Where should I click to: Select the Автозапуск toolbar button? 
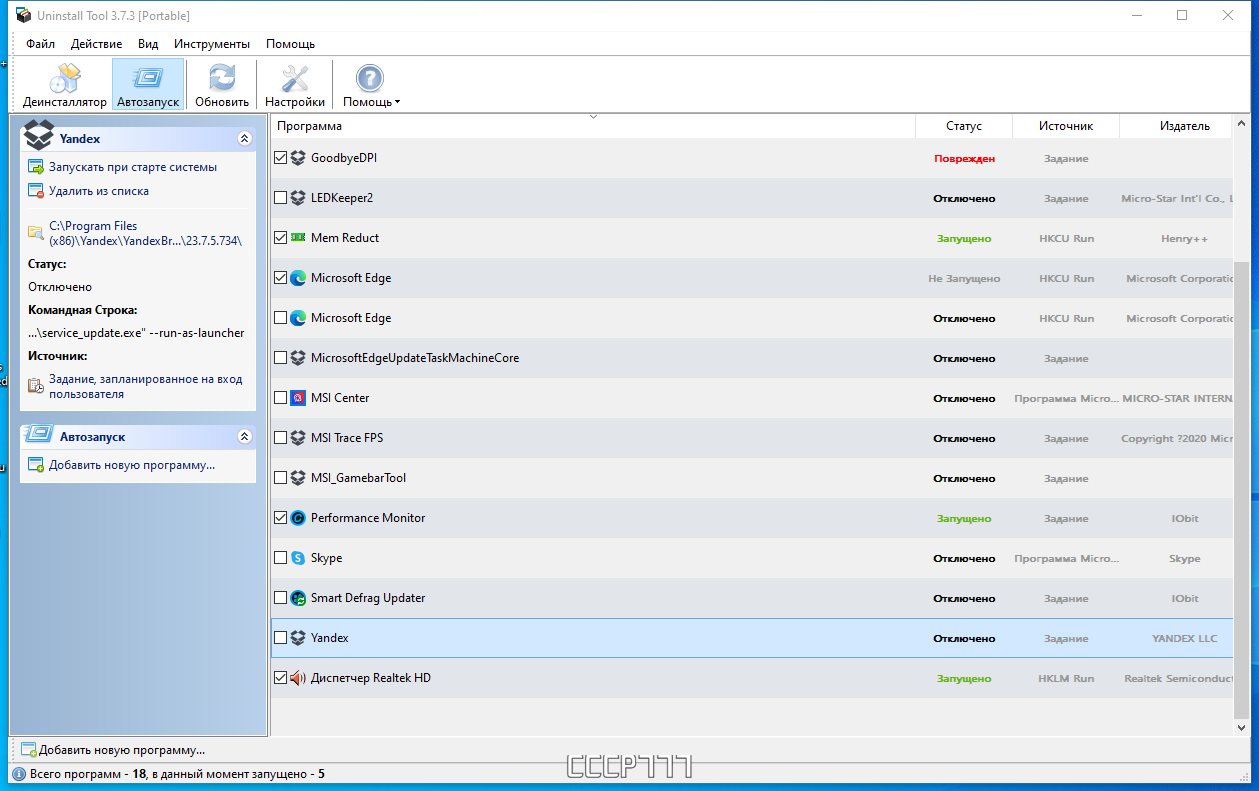148,85
